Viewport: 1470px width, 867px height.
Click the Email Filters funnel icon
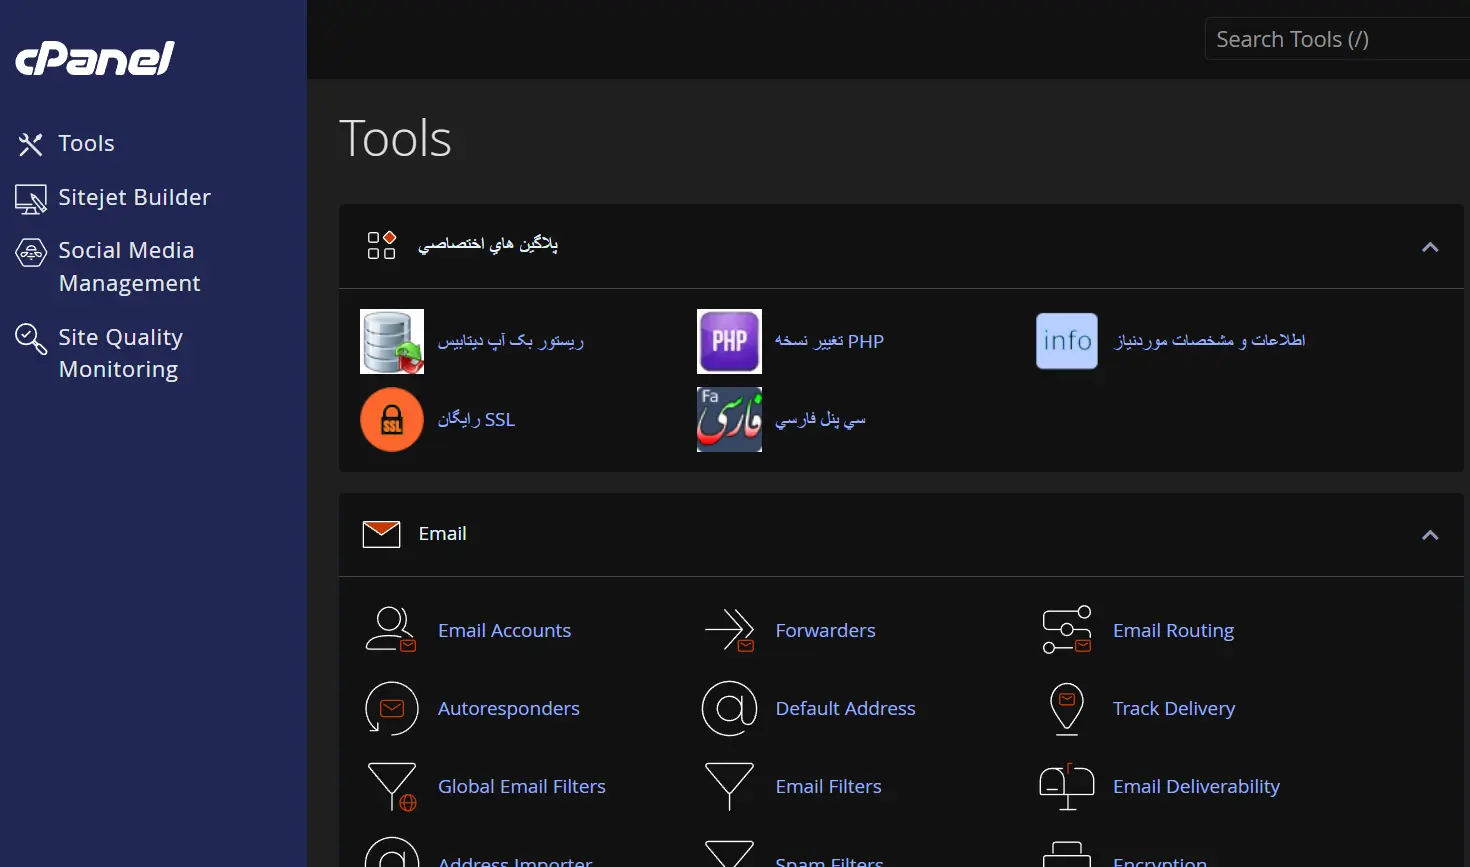pyautogui.click(x=729, y=786)
